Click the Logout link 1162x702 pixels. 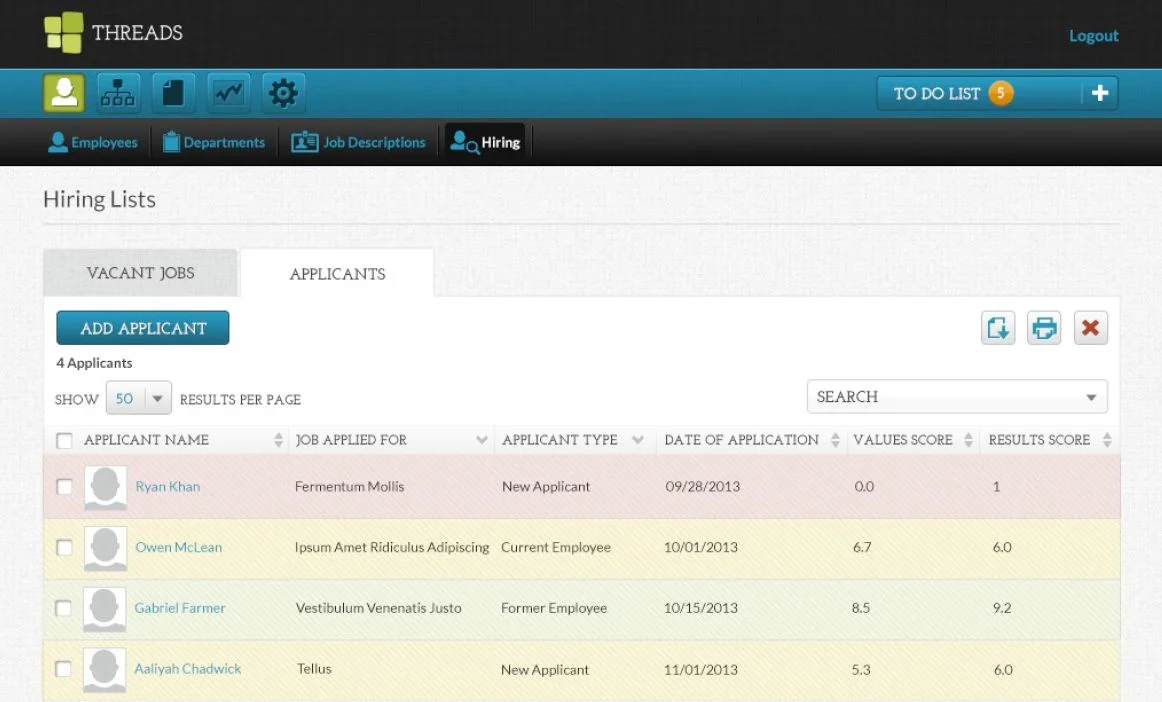point(1094,36)
